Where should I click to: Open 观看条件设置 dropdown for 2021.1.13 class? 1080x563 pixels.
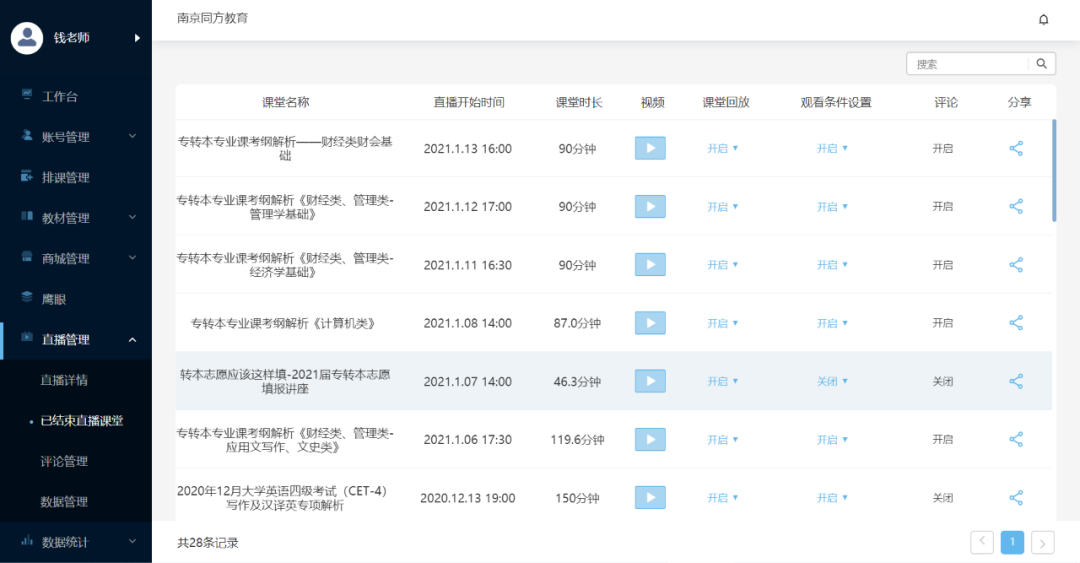tap(832, 148)
